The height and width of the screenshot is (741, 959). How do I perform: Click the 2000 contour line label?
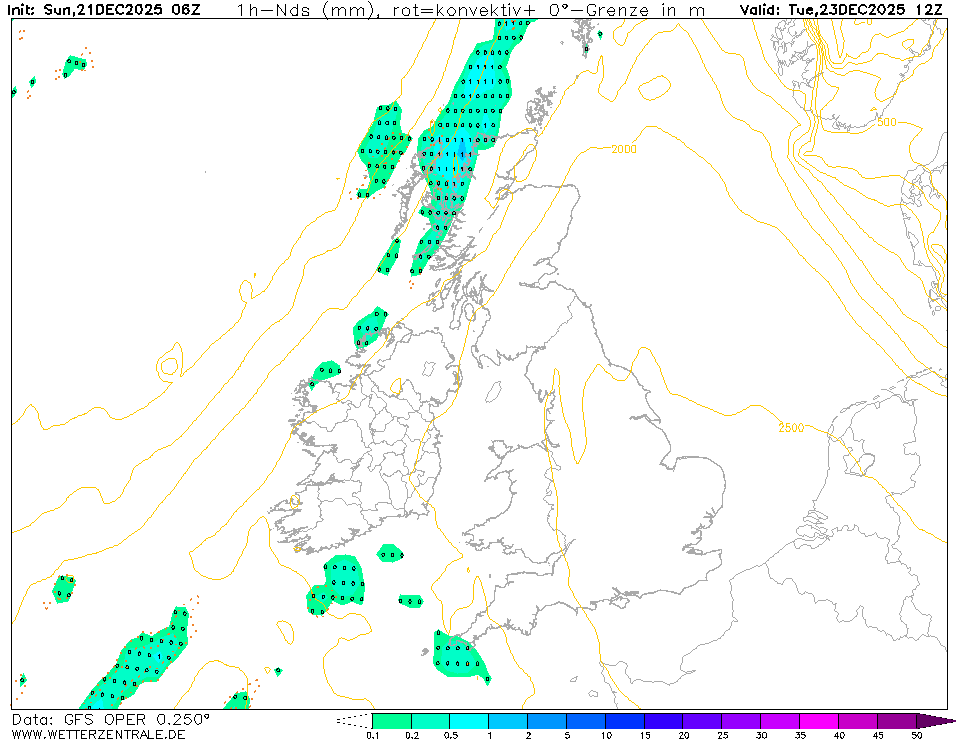[x=623, y=149]
